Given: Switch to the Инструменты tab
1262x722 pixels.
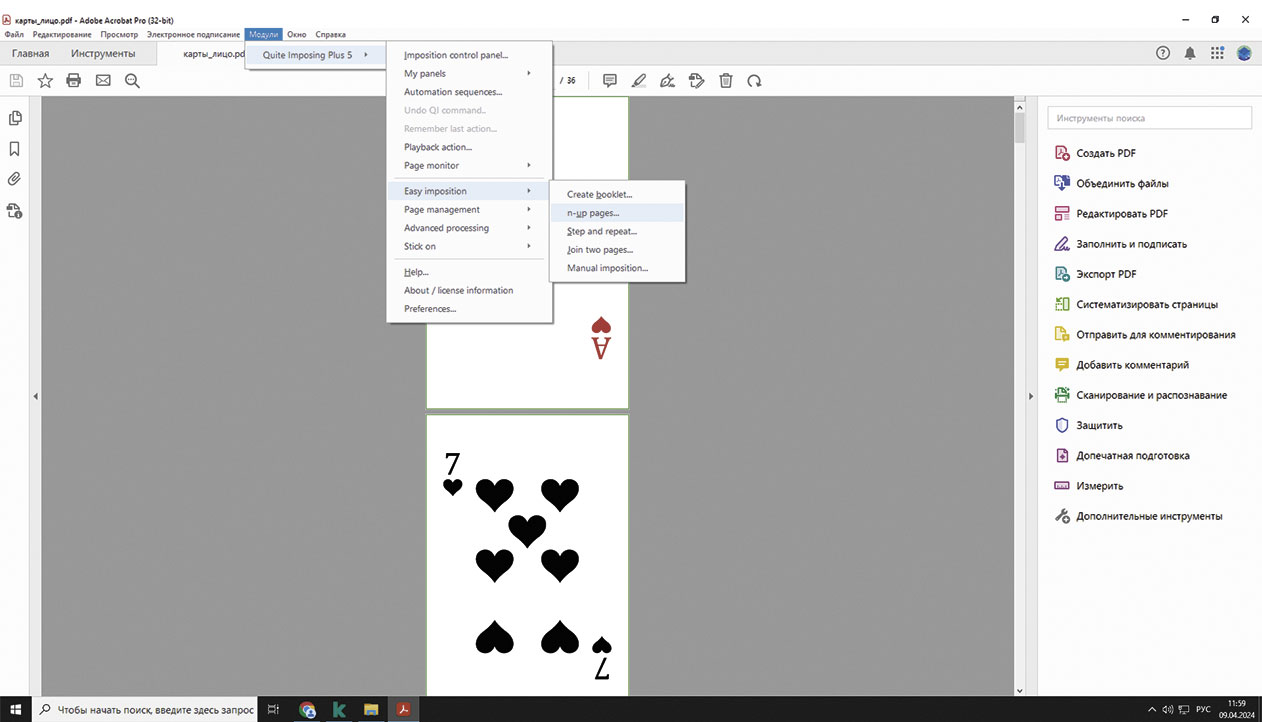Looking at the screenshot, I should pos(103,54).
